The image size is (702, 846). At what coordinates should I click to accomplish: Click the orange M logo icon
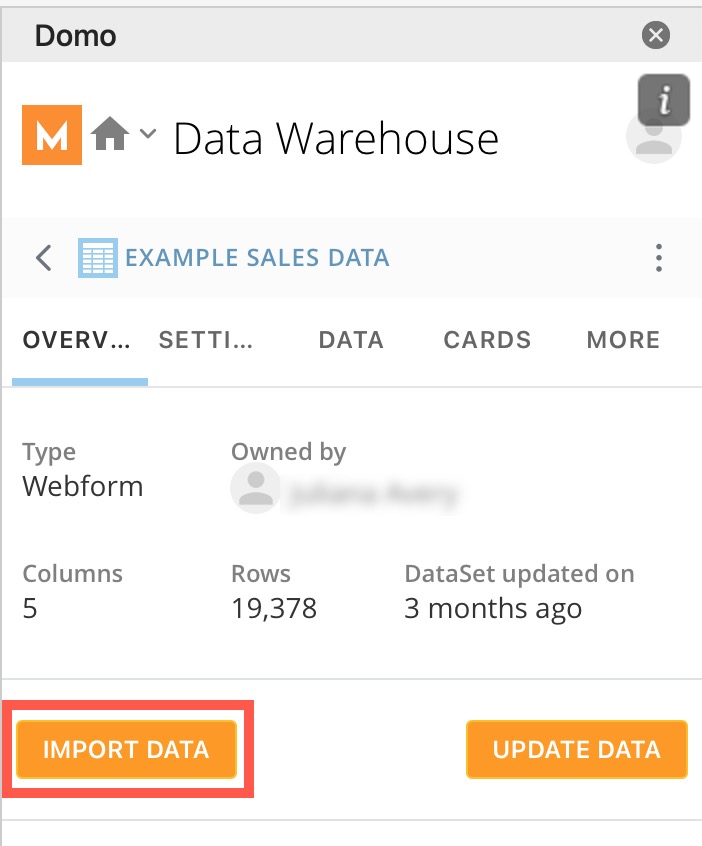[x=51, y=135]
